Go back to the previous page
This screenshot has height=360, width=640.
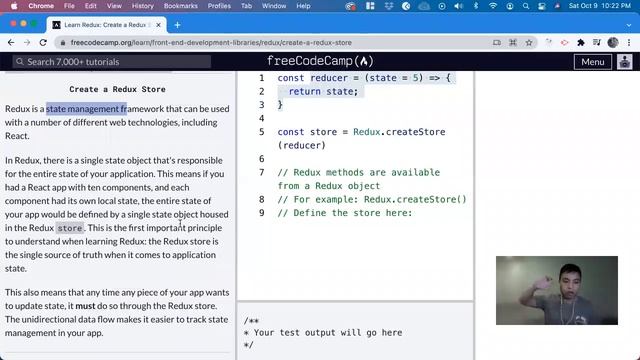(11, 42)
